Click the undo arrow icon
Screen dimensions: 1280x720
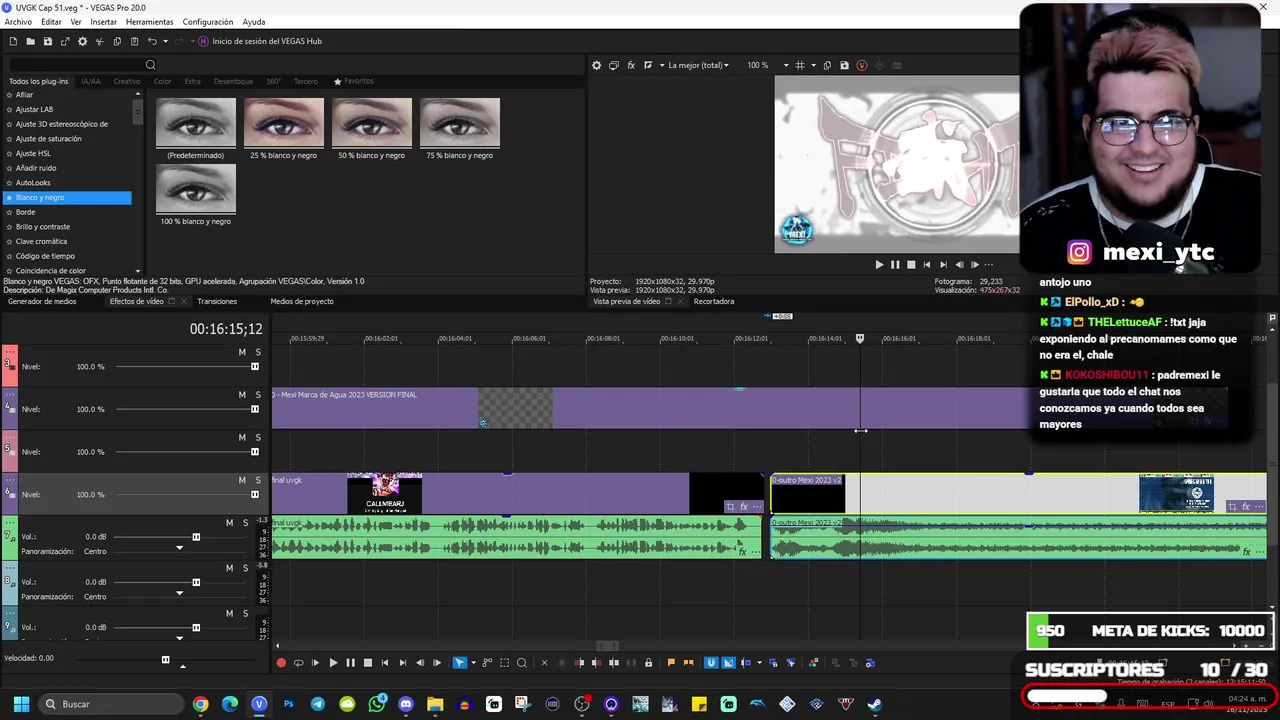click(152, 41)
